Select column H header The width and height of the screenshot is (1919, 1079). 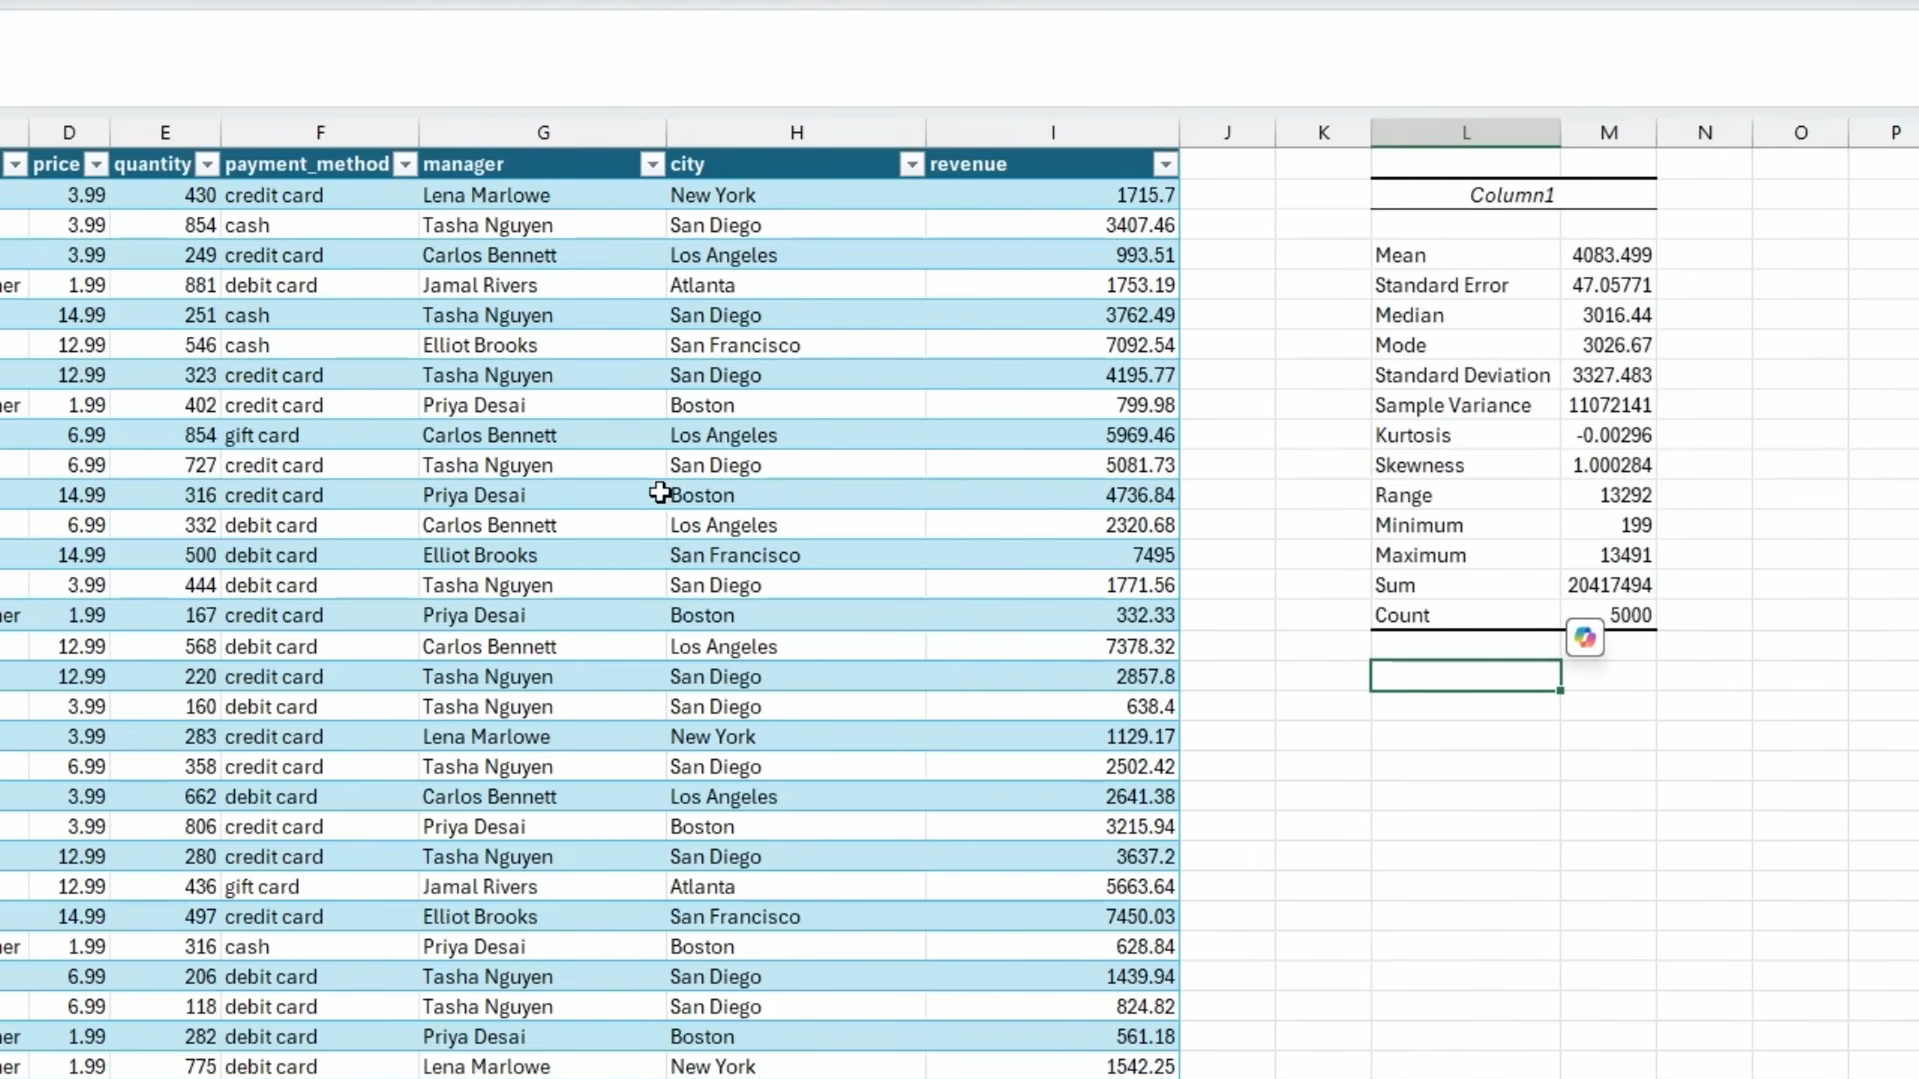tap(796, 133)
